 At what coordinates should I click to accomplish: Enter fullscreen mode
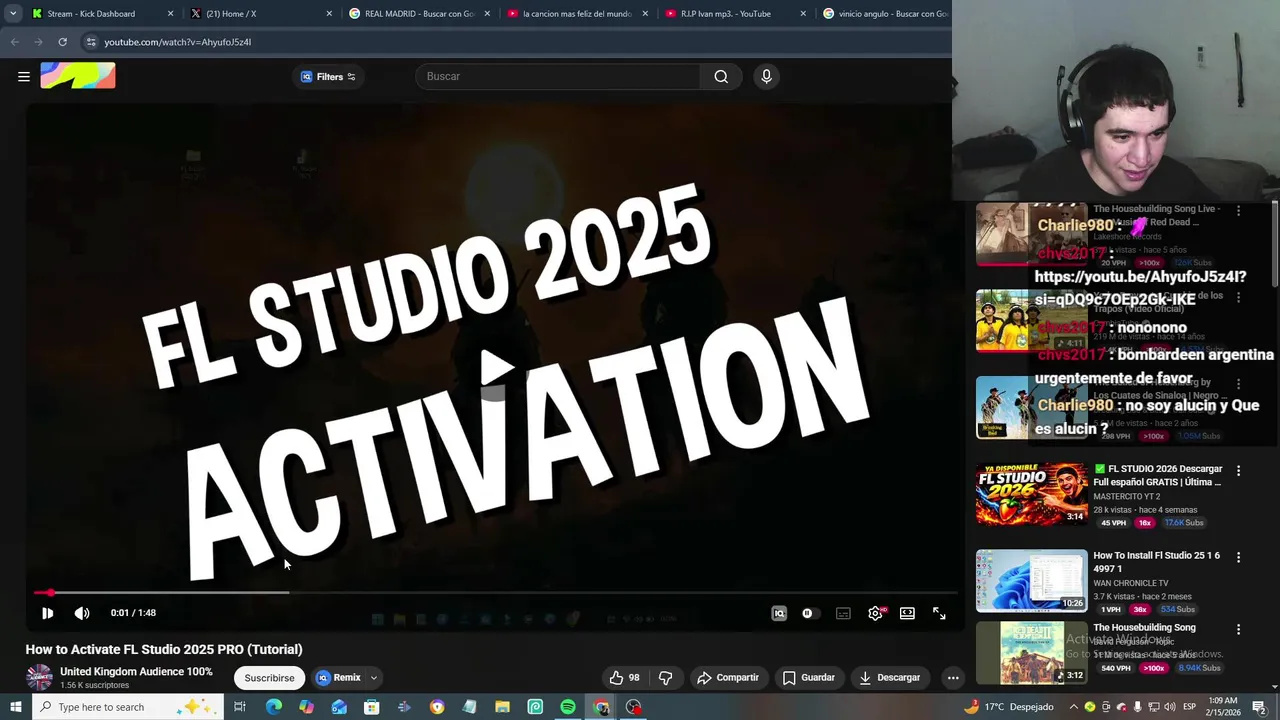tap(939, 613)
